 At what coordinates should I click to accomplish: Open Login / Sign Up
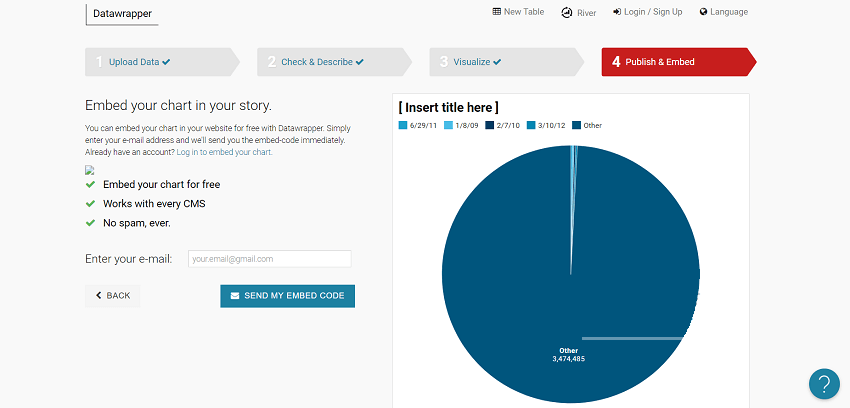(647, 12)
